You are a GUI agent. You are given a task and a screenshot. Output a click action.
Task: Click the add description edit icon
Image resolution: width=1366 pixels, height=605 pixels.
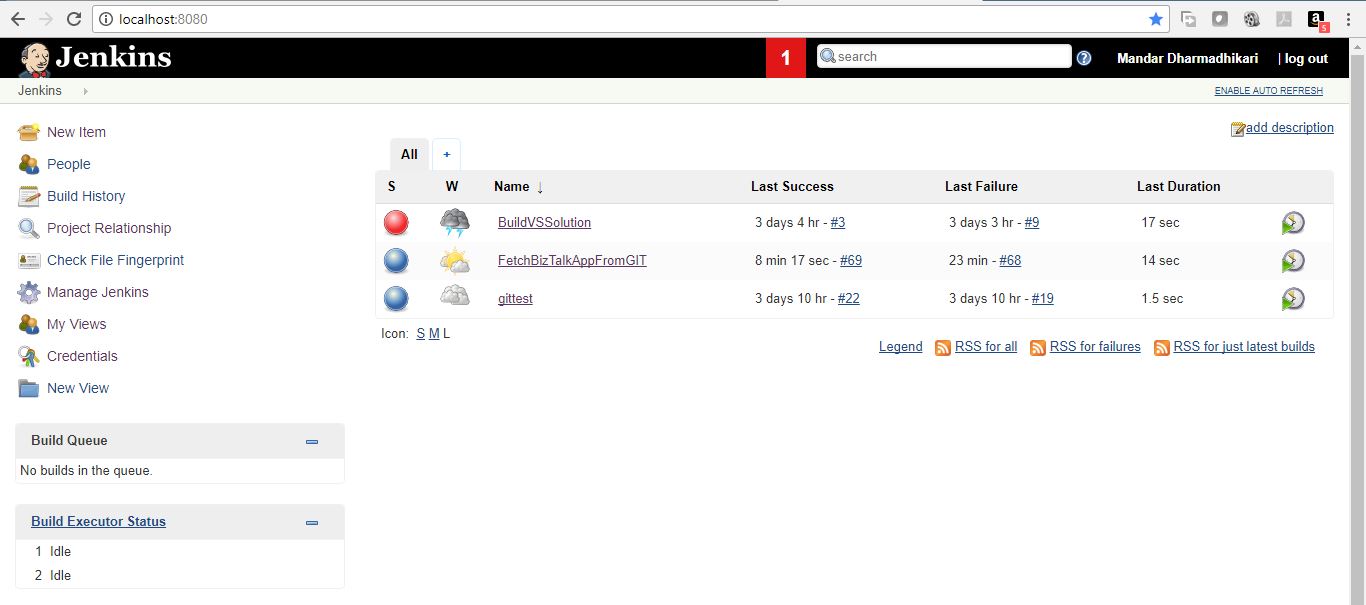tap(1238, 129)
